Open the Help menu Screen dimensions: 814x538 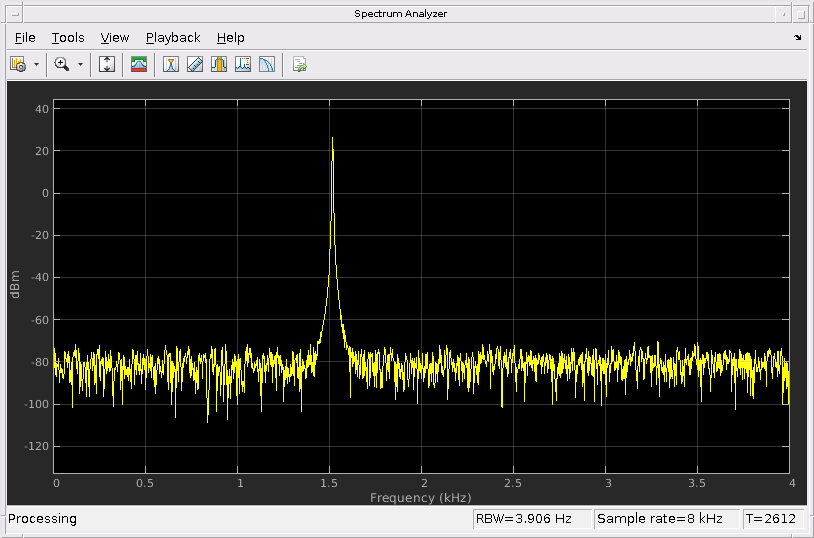pos(230,38)
